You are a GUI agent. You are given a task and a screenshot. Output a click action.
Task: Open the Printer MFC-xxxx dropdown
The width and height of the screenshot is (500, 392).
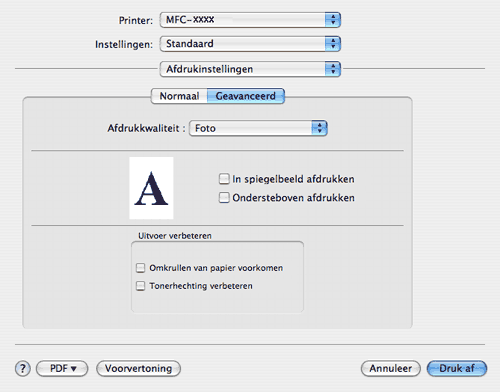[250, 20]
